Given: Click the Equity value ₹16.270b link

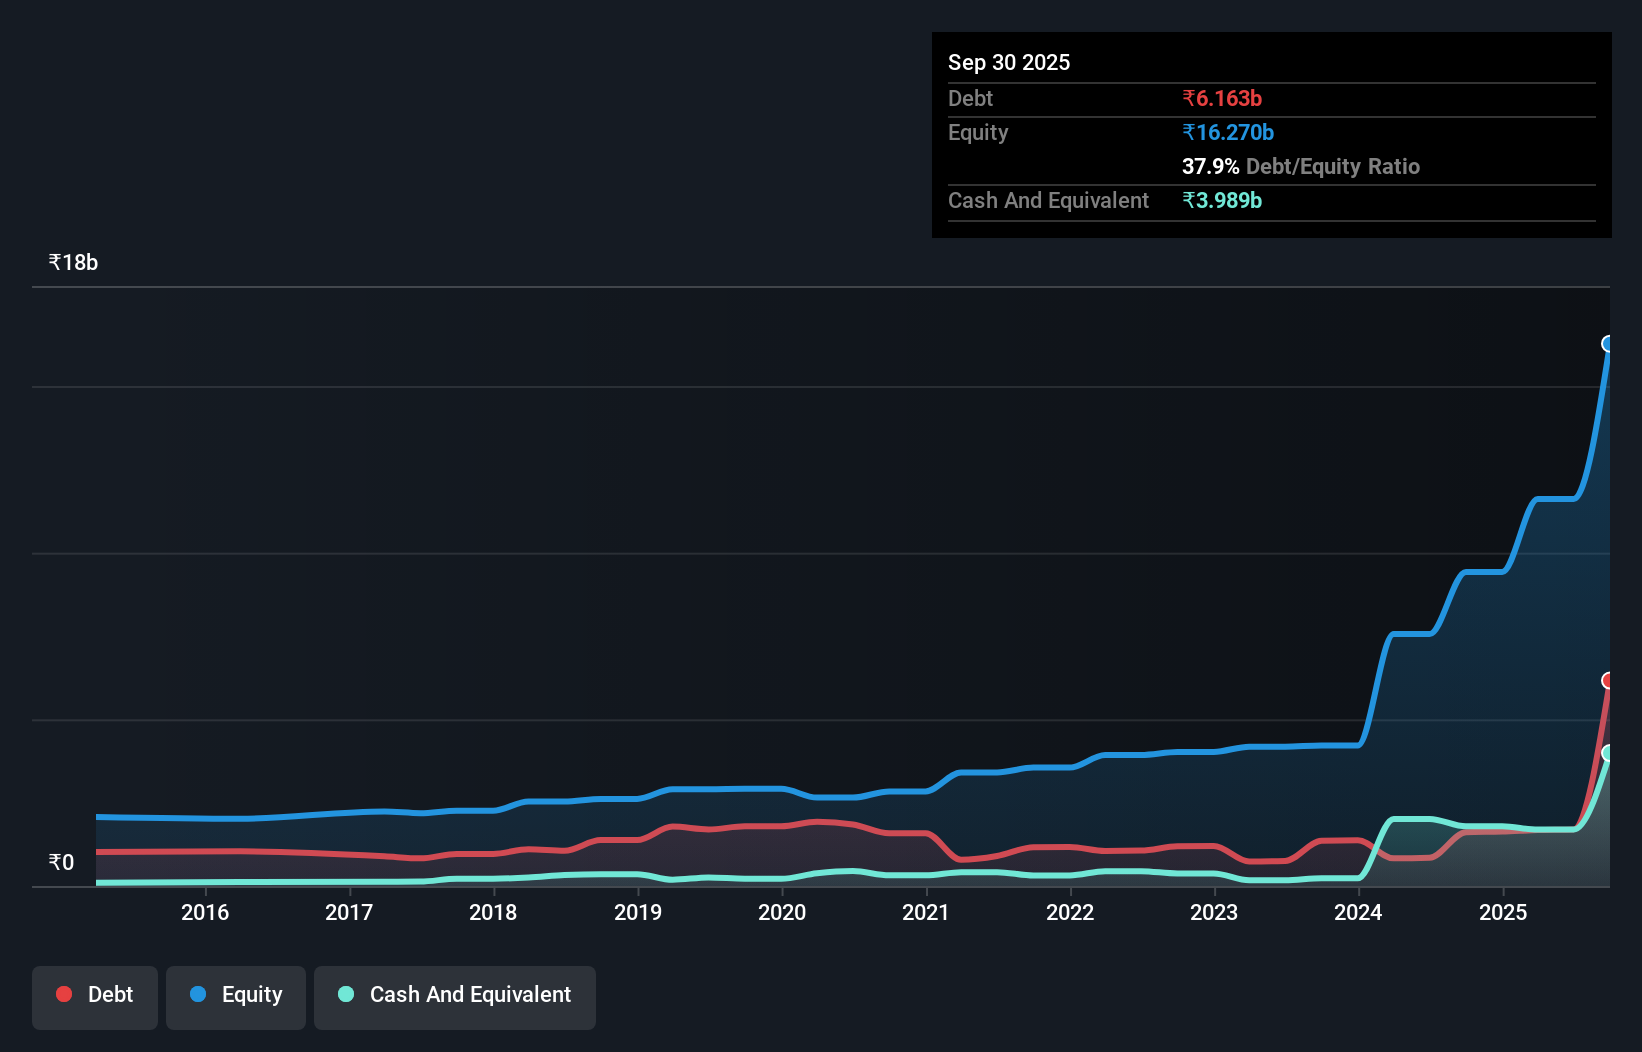Looking at the screenshot, I should click(x=1228, y=132).
